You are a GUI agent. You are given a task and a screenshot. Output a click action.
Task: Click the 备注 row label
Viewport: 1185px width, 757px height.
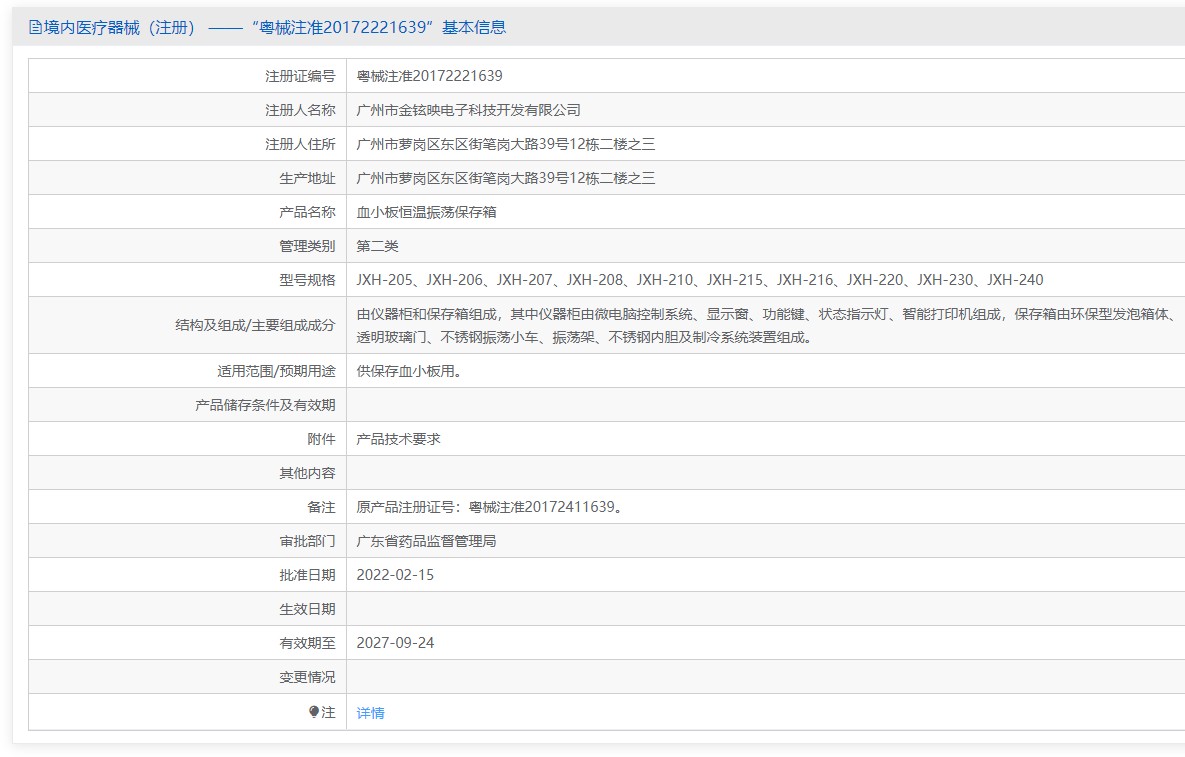321,507
